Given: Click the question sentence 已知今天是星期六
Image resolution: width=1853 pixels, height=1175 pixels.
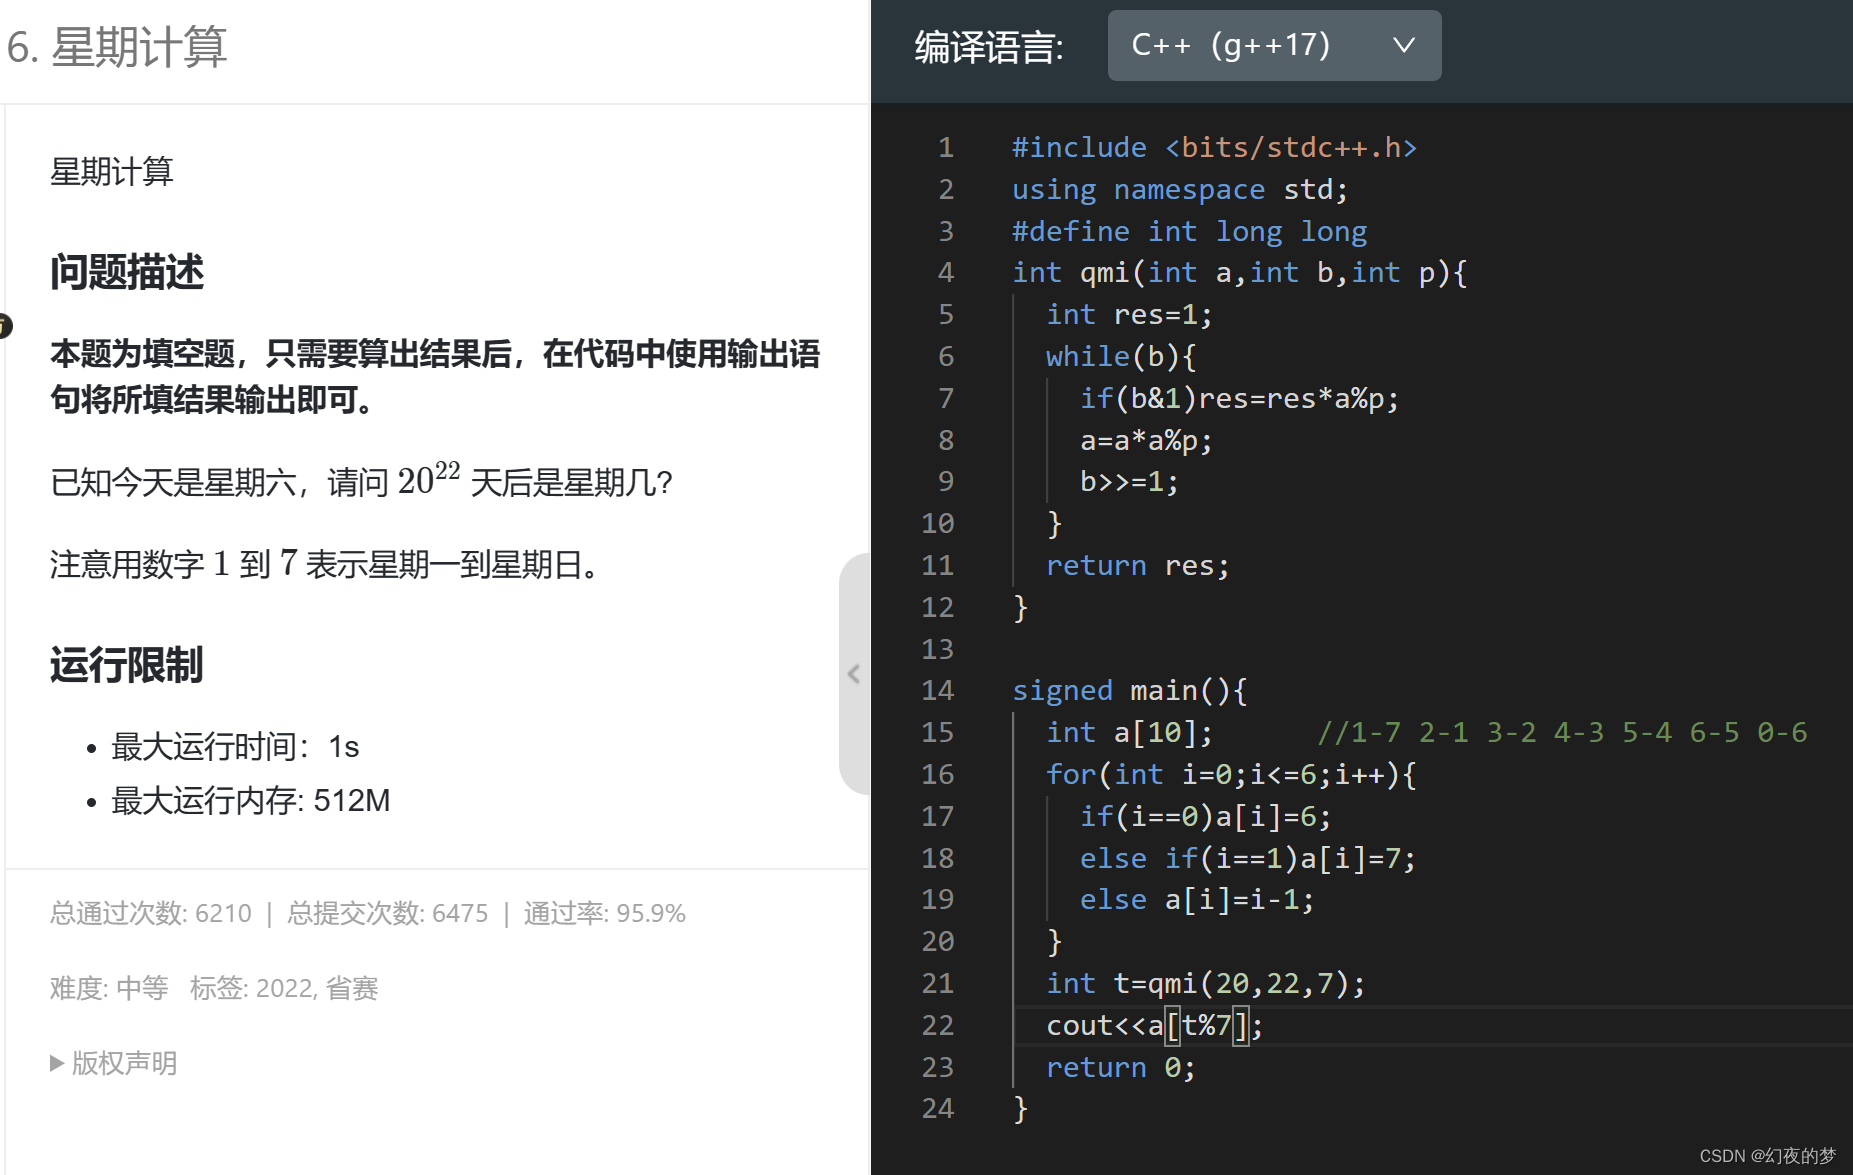Looking at the screenshot, I should (x=361, y=481).
